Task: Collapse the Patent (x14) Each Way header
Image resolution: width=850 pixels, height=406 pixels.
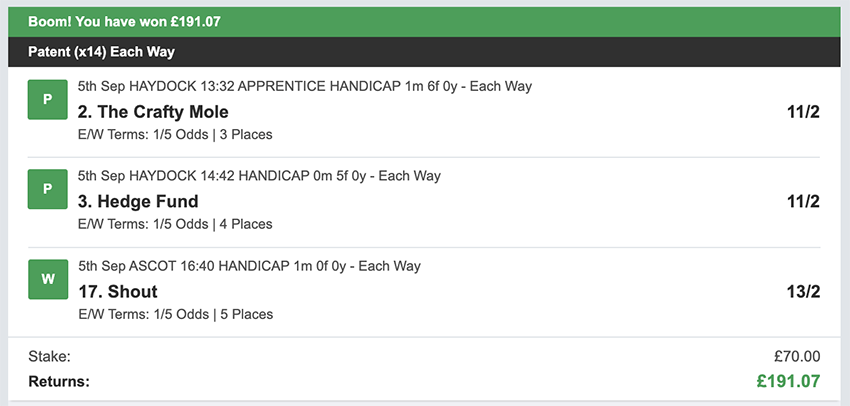Action: click(x=424, y=52)
